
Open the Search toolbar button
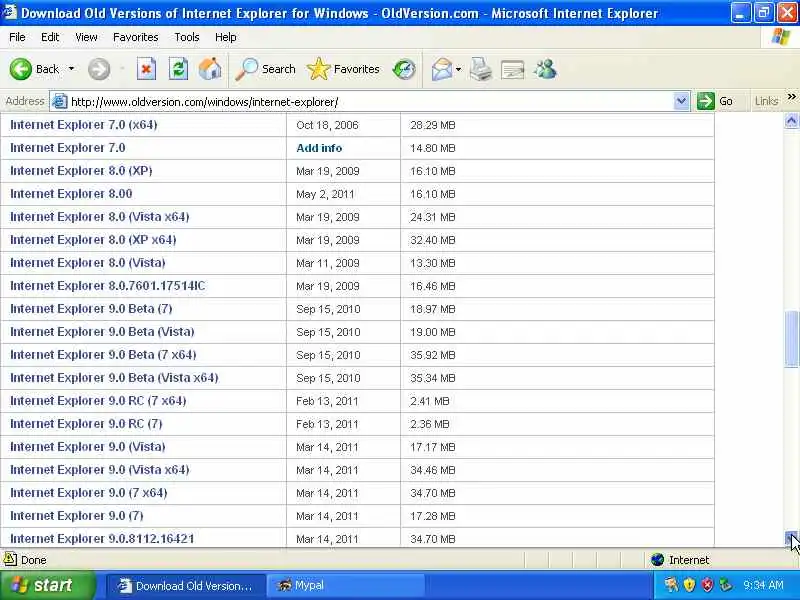pyautogui.click(x=265, y=69)
